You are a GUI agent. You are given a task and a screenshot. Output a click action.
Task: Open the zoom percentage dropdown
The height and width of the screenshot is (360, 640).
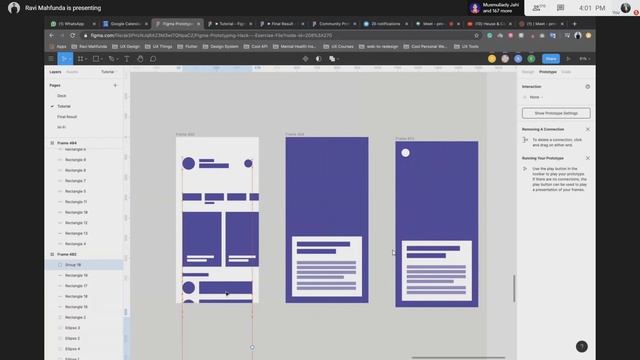tap(584, 59)
